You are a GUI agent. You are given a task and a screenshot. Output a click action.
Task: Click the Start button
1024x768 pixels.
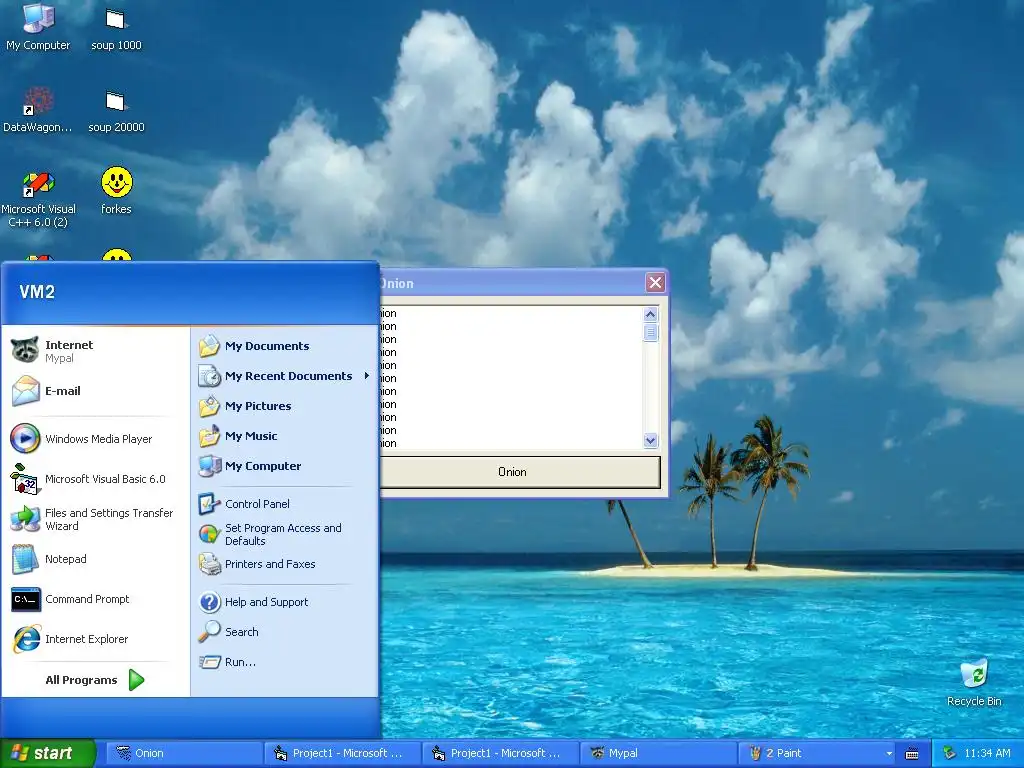48,753
